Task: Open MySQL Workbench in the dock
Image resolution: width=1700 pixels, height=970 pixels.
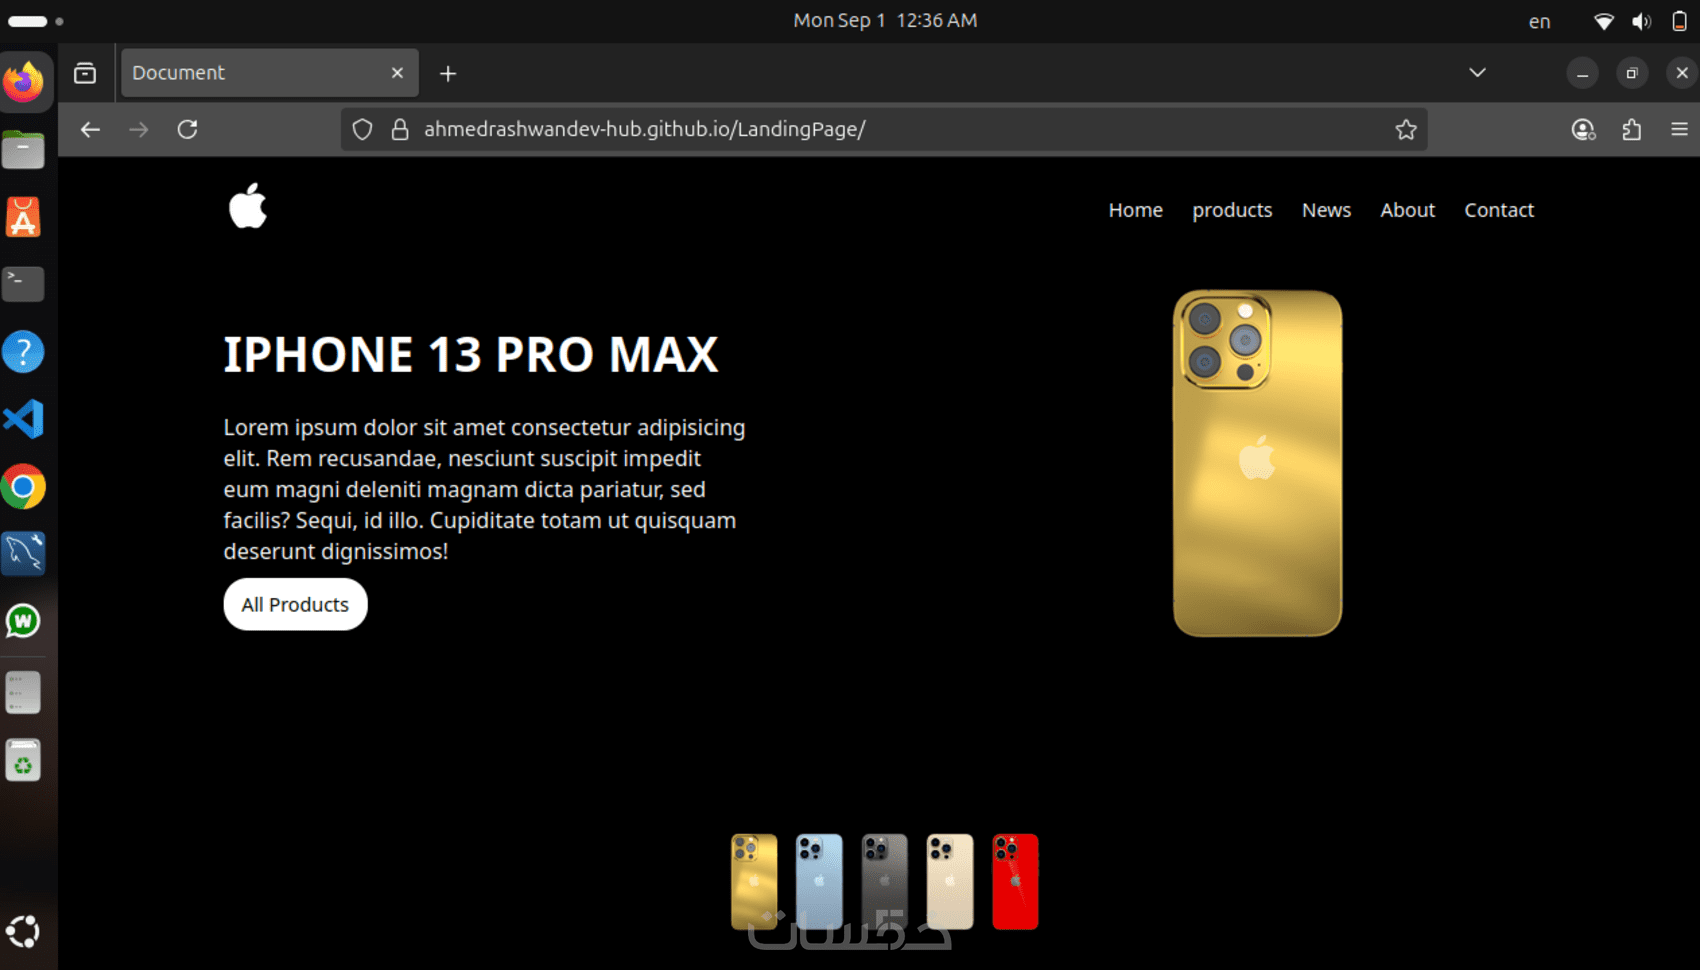Action: [x=24, y=554]
